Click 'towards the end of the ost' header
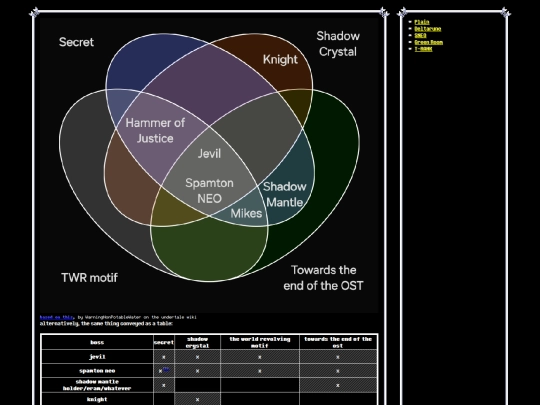 coord(338,342)
